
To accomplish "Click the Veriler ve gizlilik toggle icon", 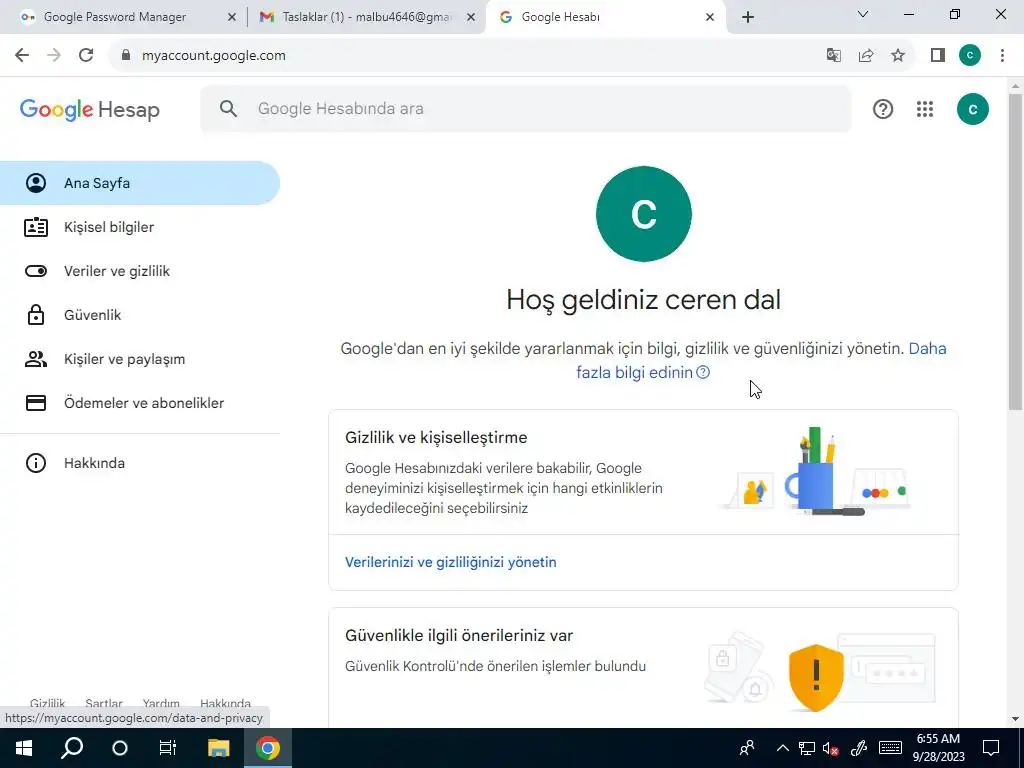I will point(36,271).
